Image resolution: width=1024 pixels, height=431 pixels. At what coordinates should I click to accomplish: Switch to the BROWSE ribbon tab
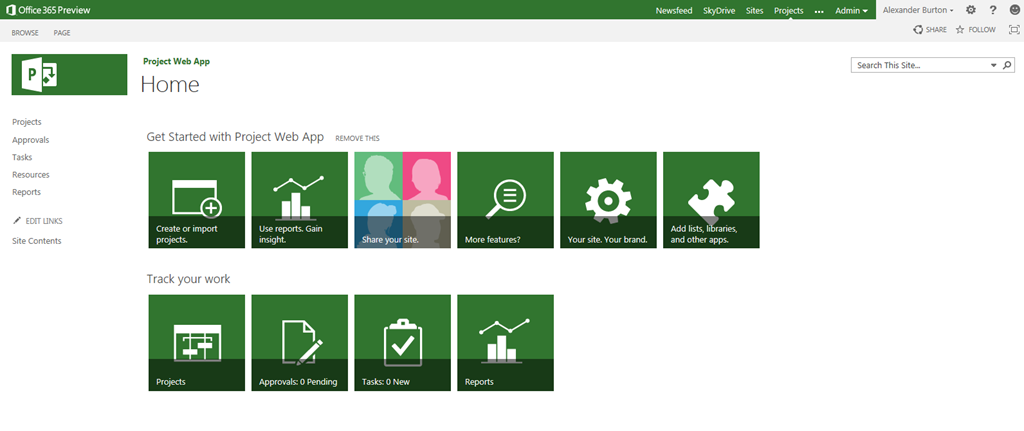(x=25, y=33)
